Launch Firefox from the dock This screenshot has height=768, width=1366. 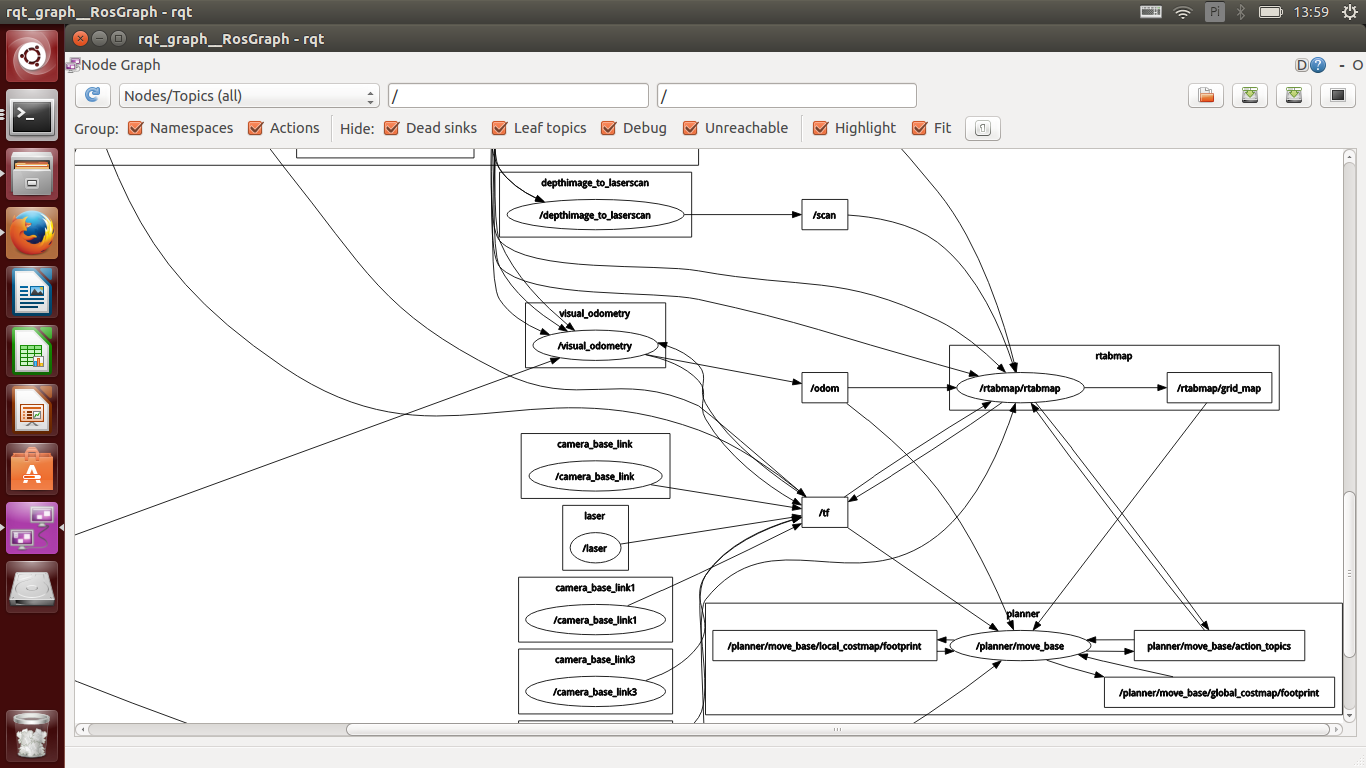click(33, 233)
